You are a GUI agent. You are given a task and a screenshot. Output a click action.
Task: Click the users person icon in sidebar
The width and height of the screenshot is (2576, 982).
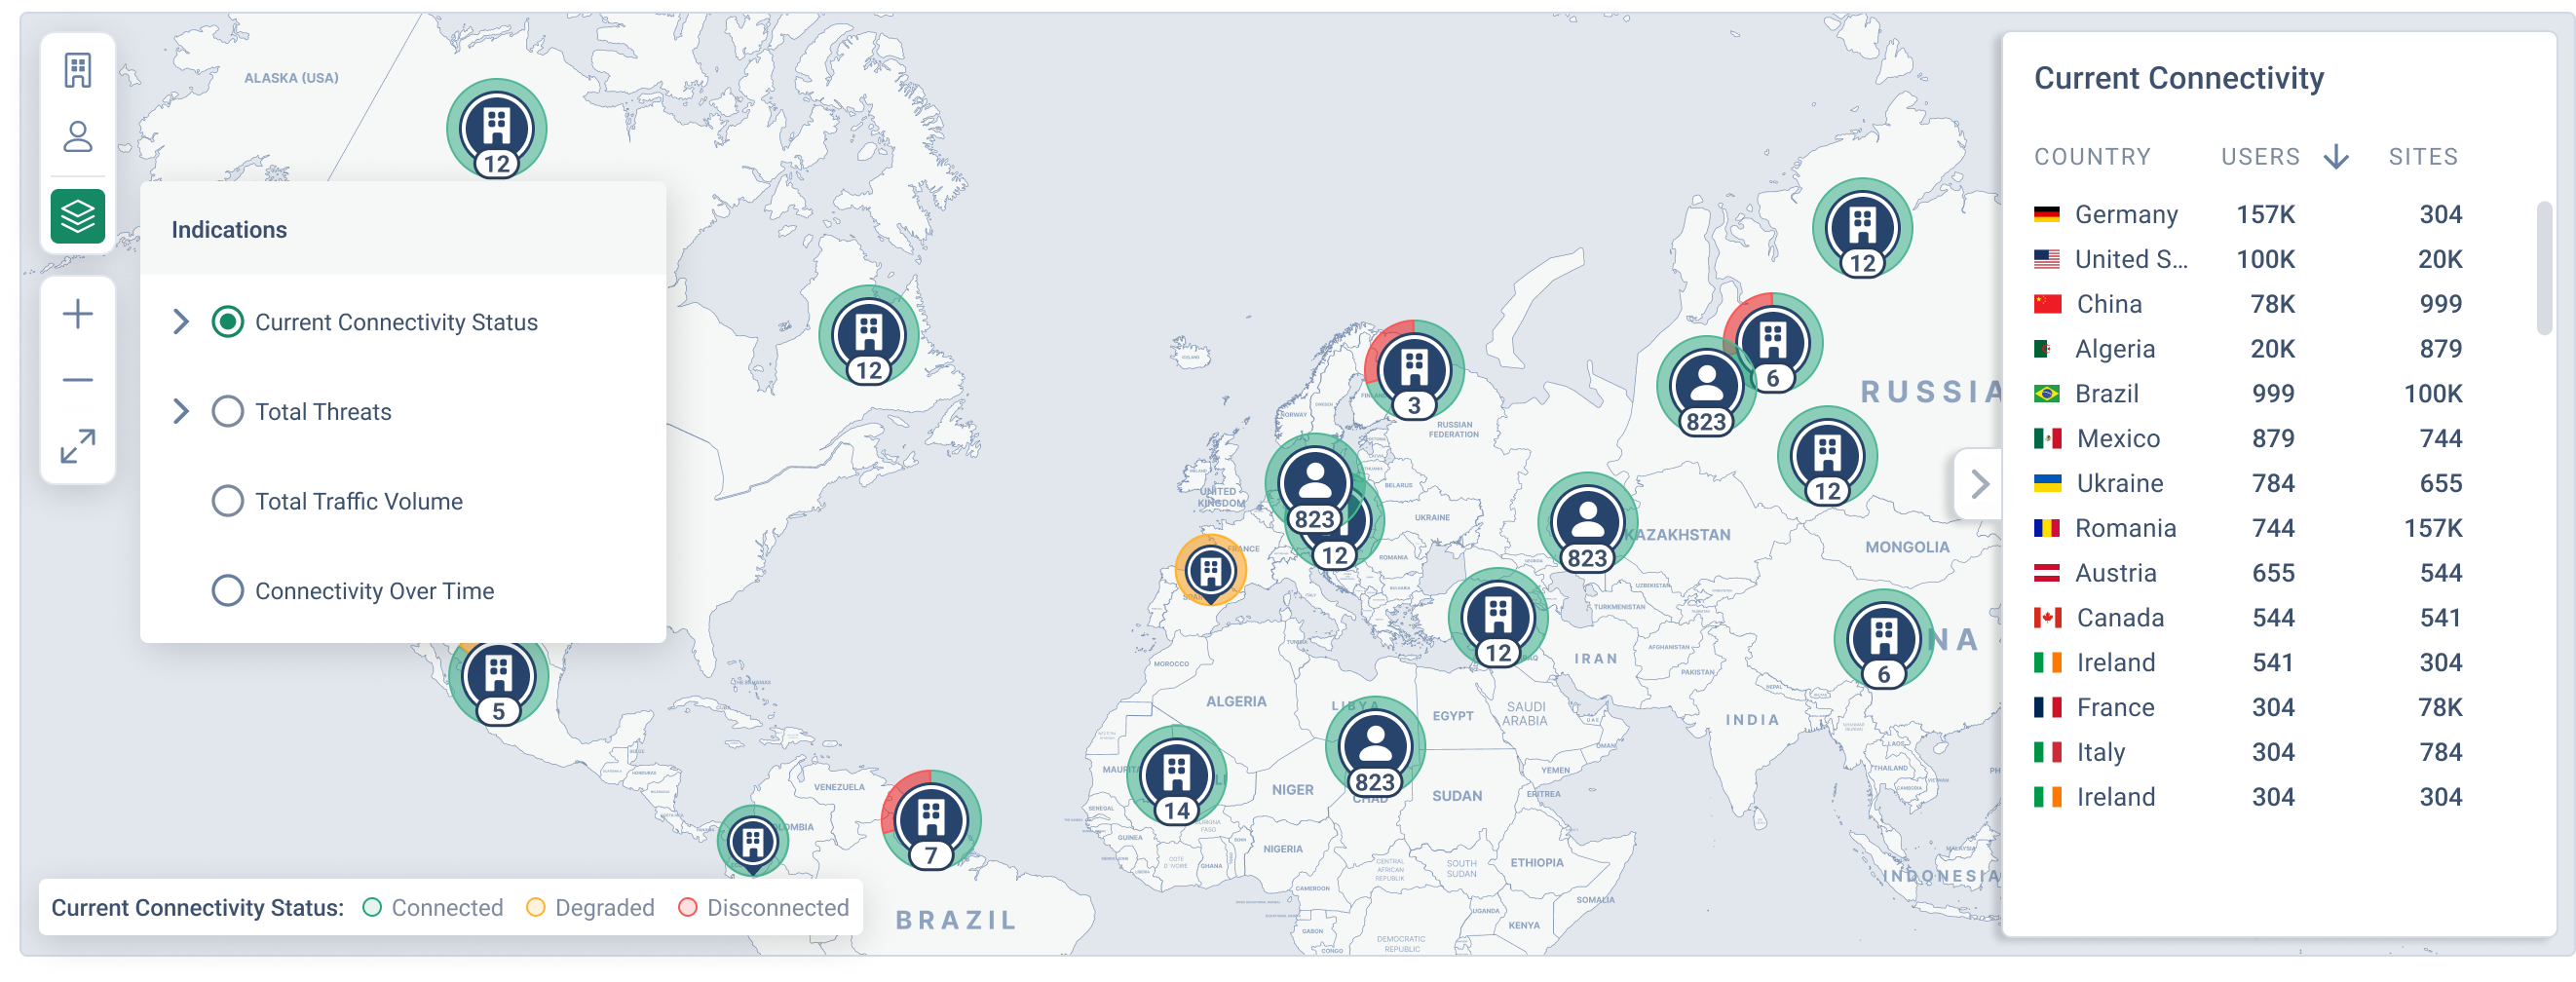78,137
